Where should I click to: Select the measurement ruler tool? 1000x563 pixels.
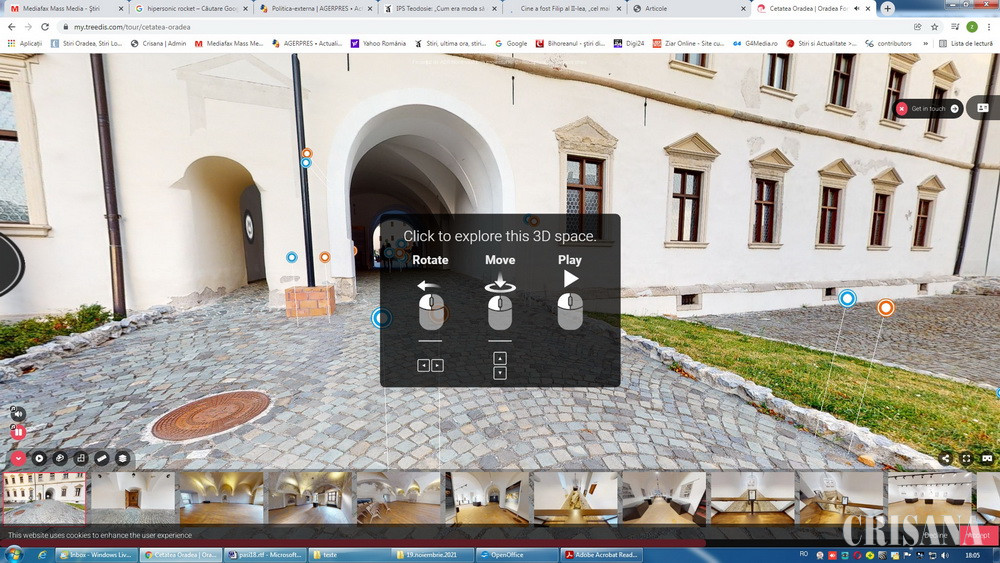click(102, 458)
